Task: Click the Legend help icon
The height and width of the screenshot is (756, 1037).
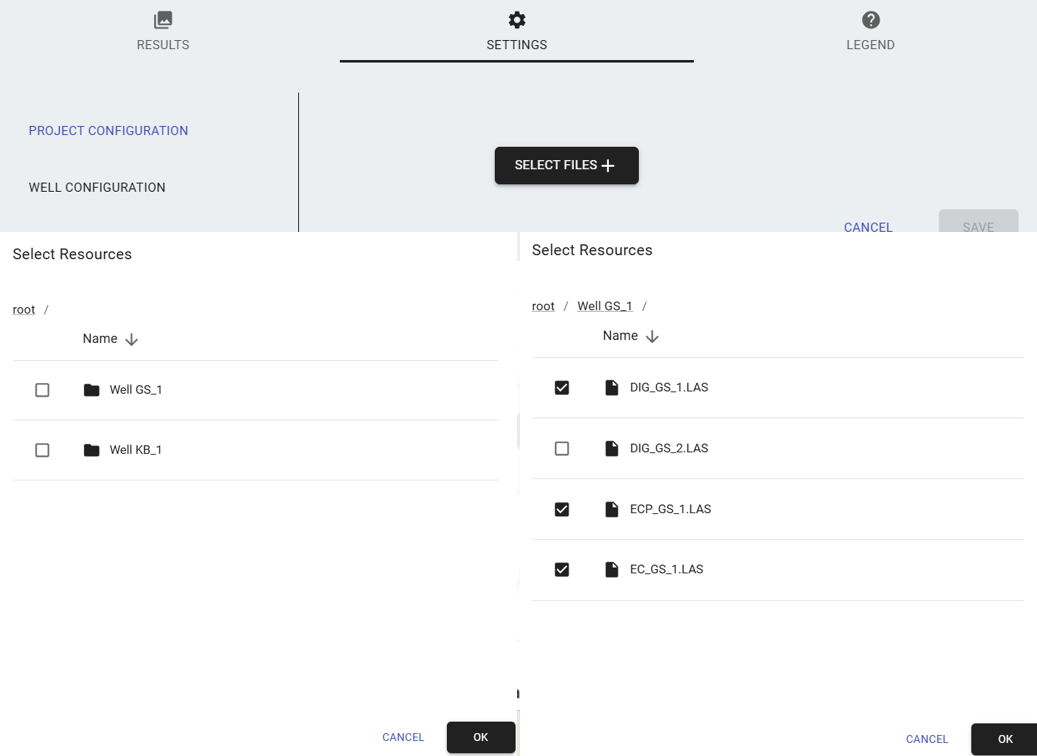Action: (x=870, y=20)
